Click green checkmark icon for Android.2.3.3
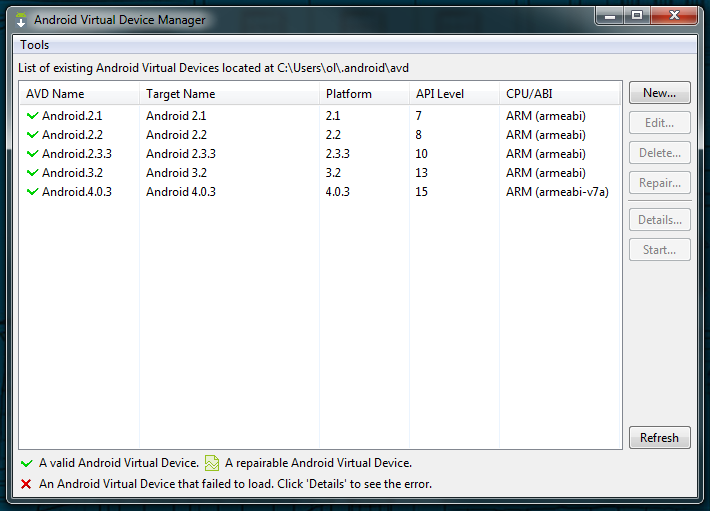 point(32,154)
